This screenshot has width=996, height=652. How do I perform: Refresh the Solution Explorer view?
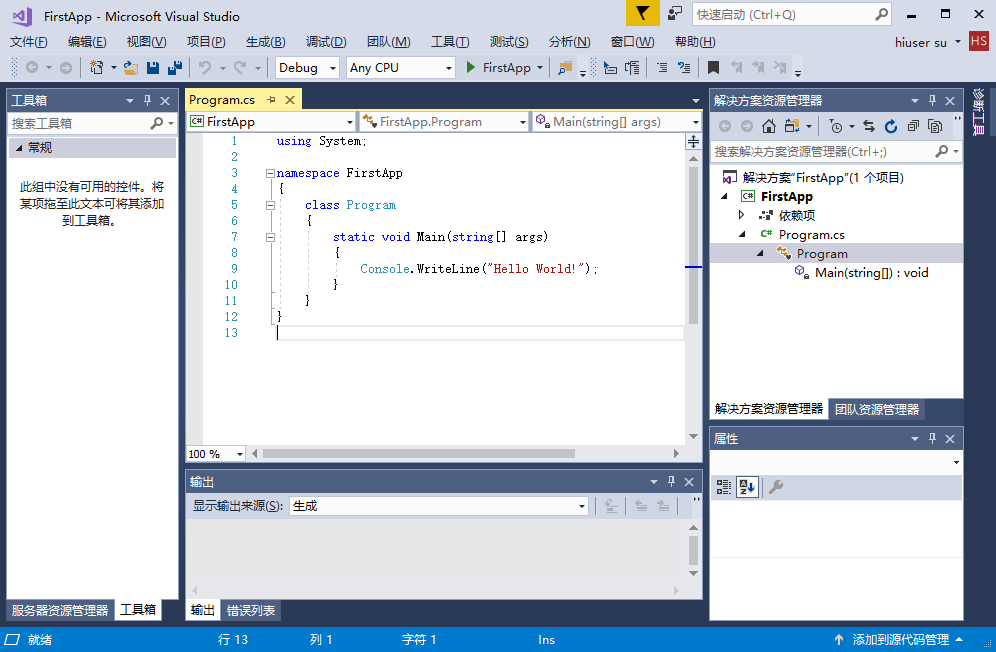[890, 126]
